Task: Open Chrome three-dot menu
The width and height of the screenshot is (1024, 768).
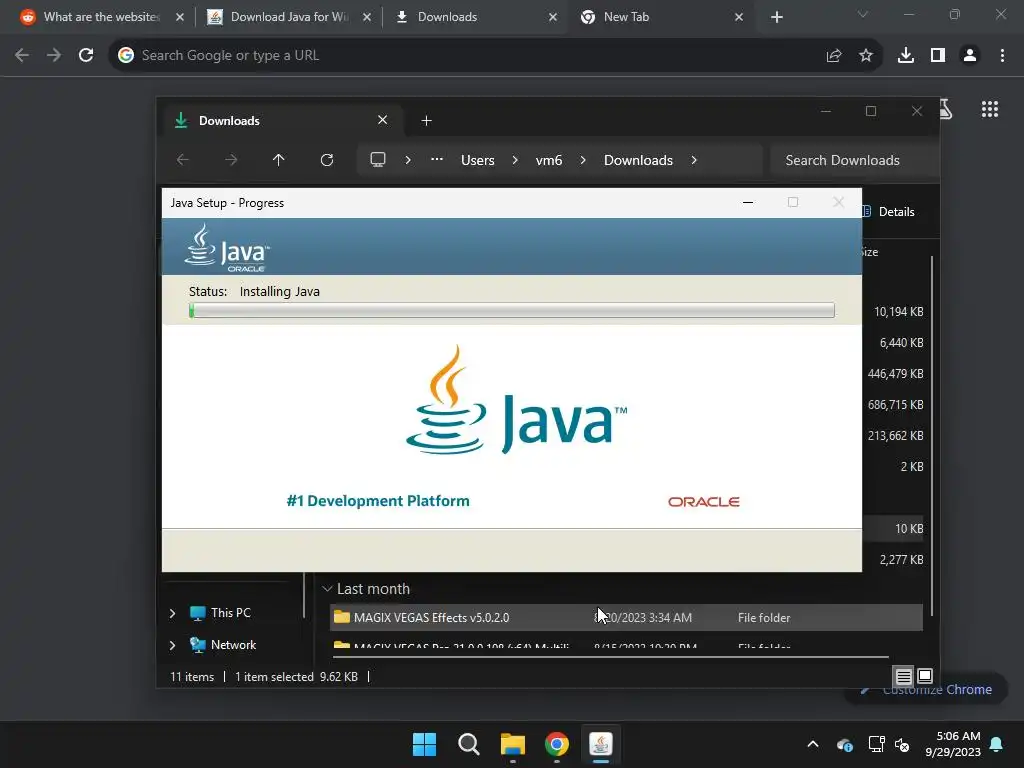Action: point(1002,56)
